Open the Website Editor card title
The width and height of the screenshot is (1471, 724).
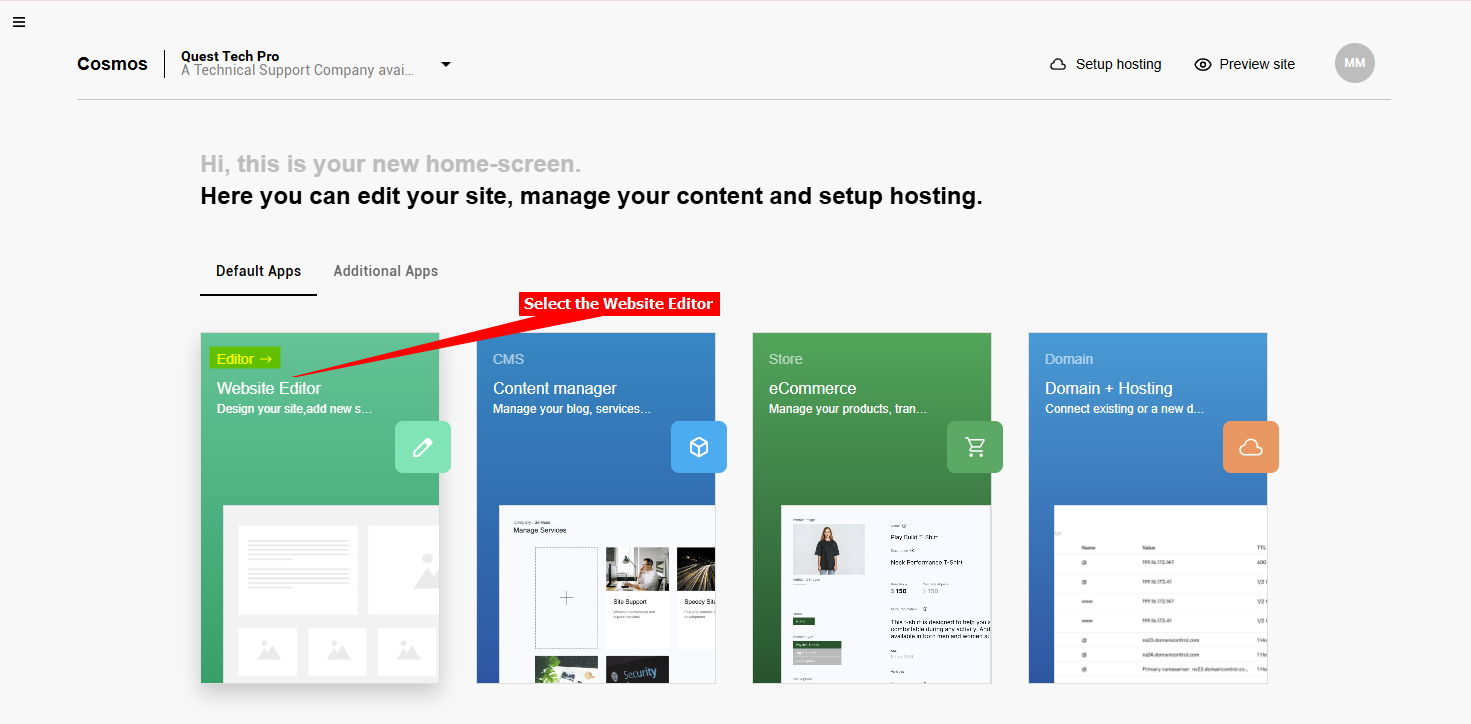click(x=269, y=388)
